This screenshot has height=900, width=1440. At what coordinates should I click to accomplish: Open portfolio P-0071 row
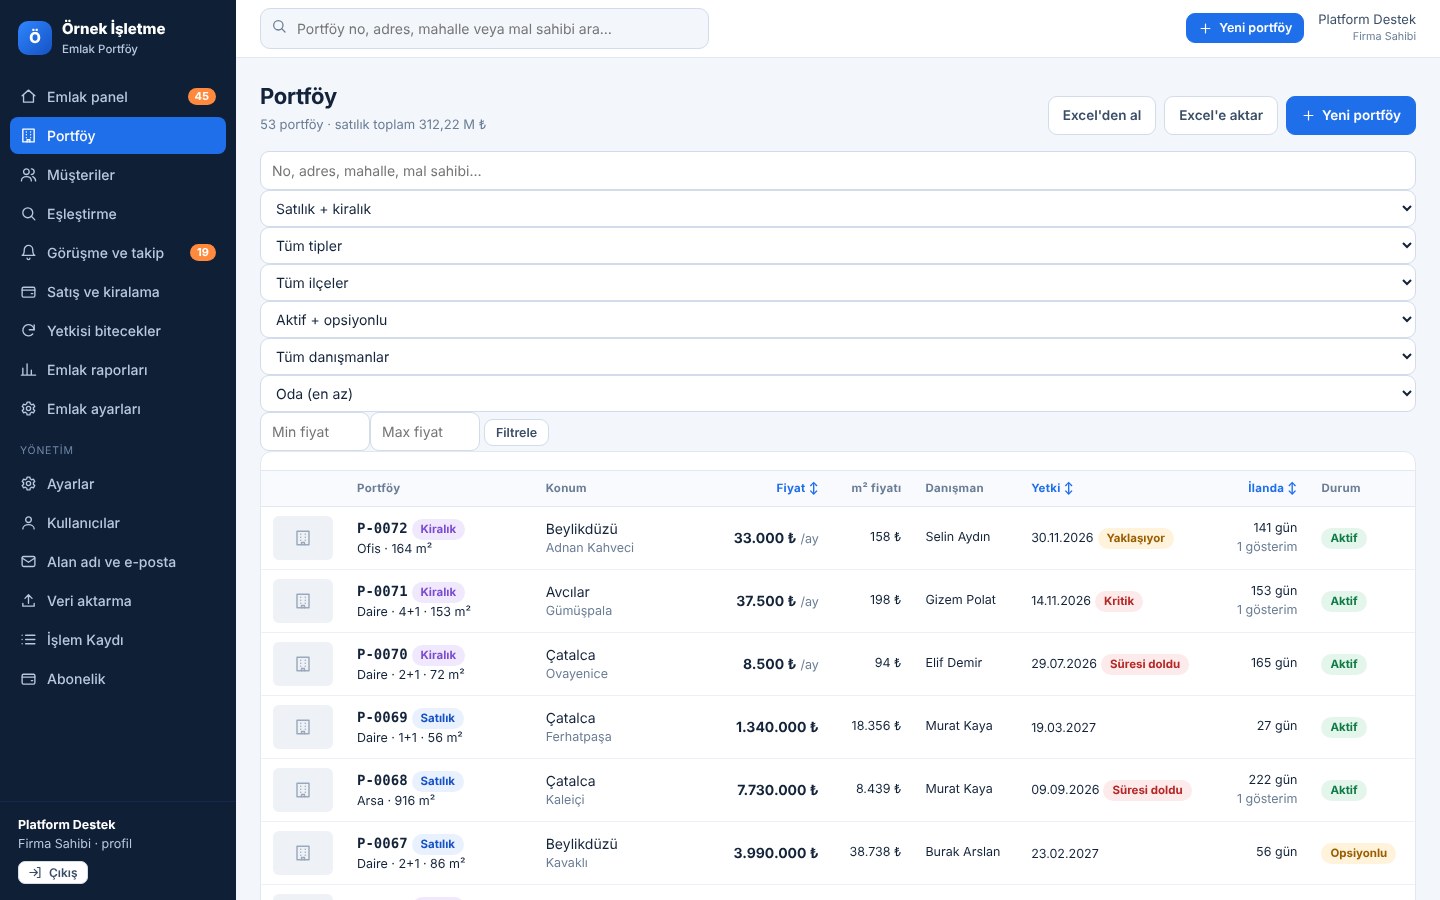click(x=838, y=601)
